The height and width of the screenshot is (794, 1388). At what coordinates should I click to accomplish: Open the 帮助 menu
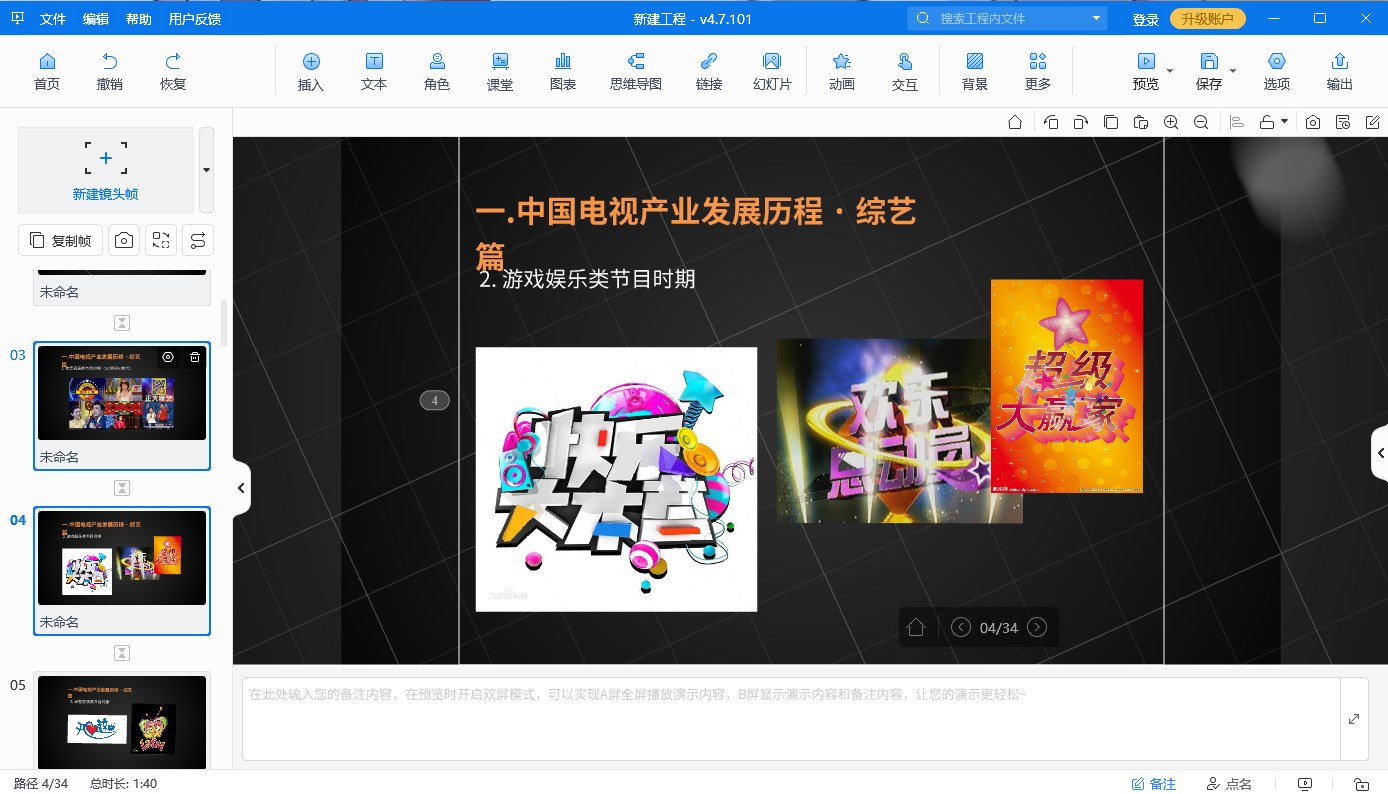tap(139, 19)
